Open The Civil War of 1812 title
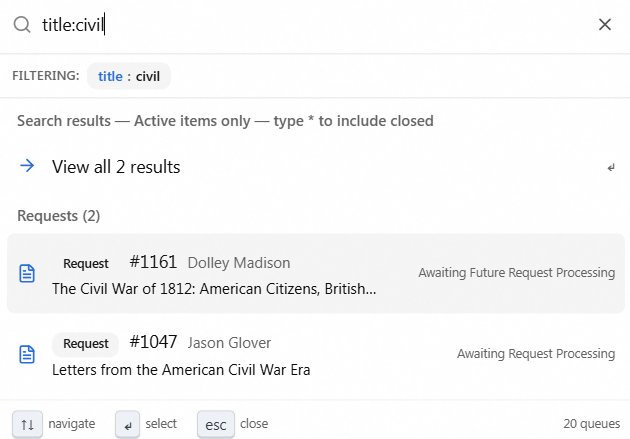 (214, 289)
